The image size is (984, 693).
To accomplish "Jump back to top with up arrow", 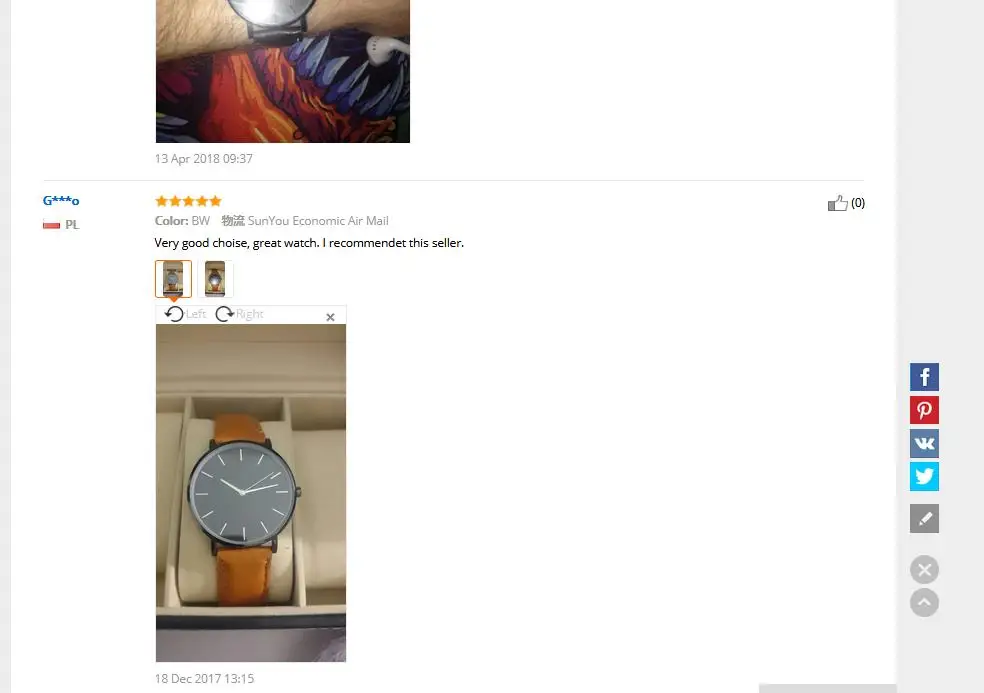I will pyautogui.click(x=924, y=603).
